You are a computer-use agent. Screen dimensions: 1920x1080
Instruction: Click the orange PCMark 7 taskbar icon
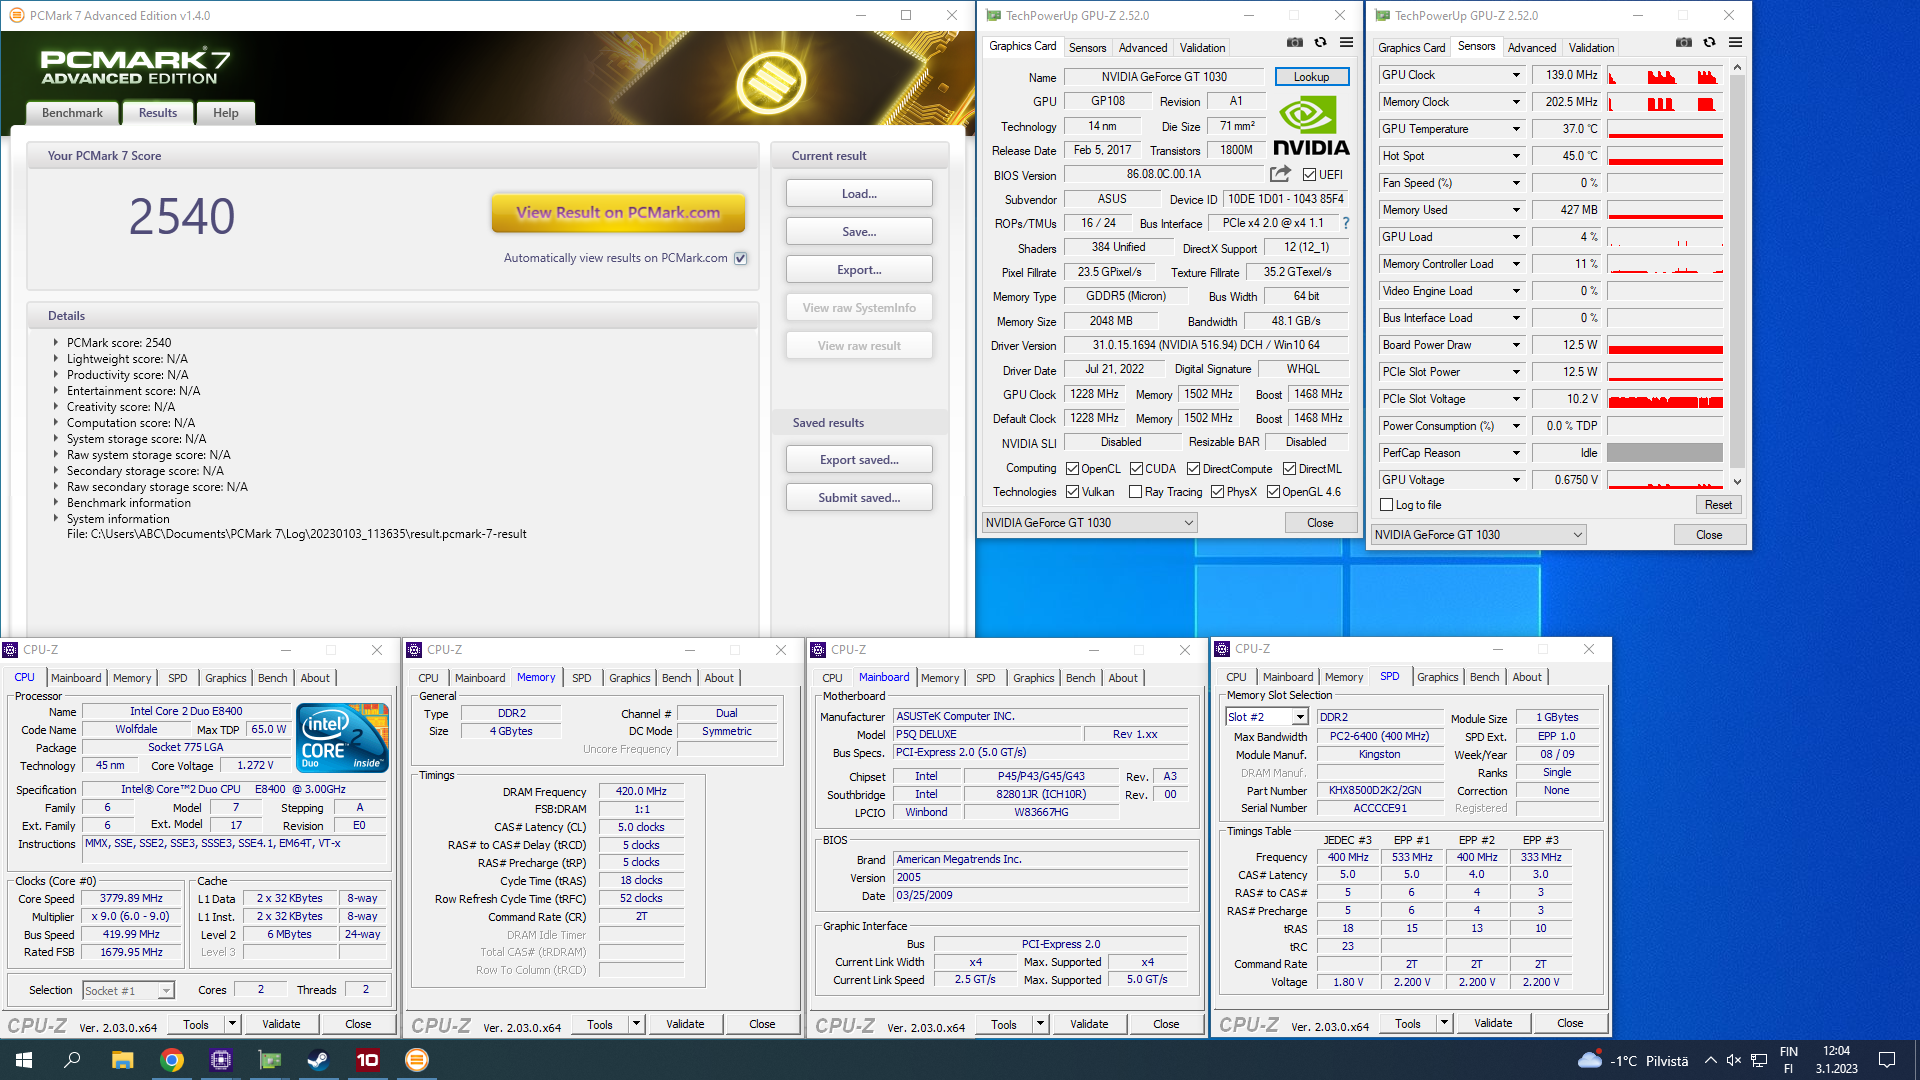pyautogui.click(x=416, y=1060)
